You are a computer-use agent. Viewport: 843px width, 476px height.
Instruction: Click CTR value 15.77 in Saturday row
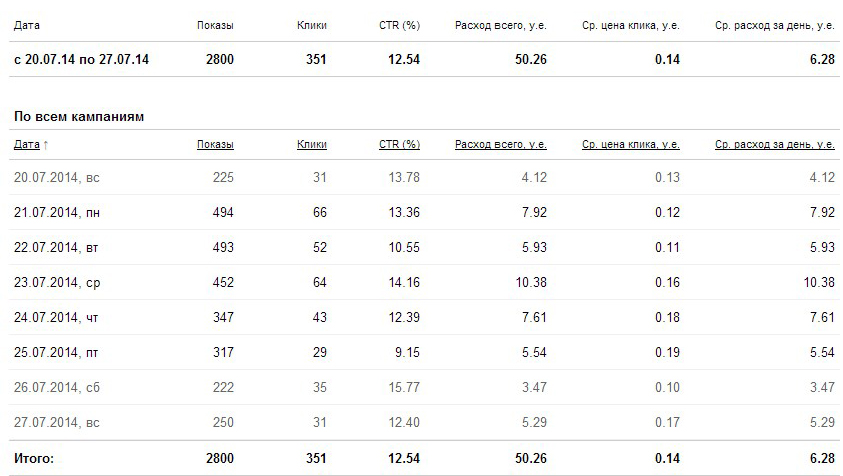(404, 387)
